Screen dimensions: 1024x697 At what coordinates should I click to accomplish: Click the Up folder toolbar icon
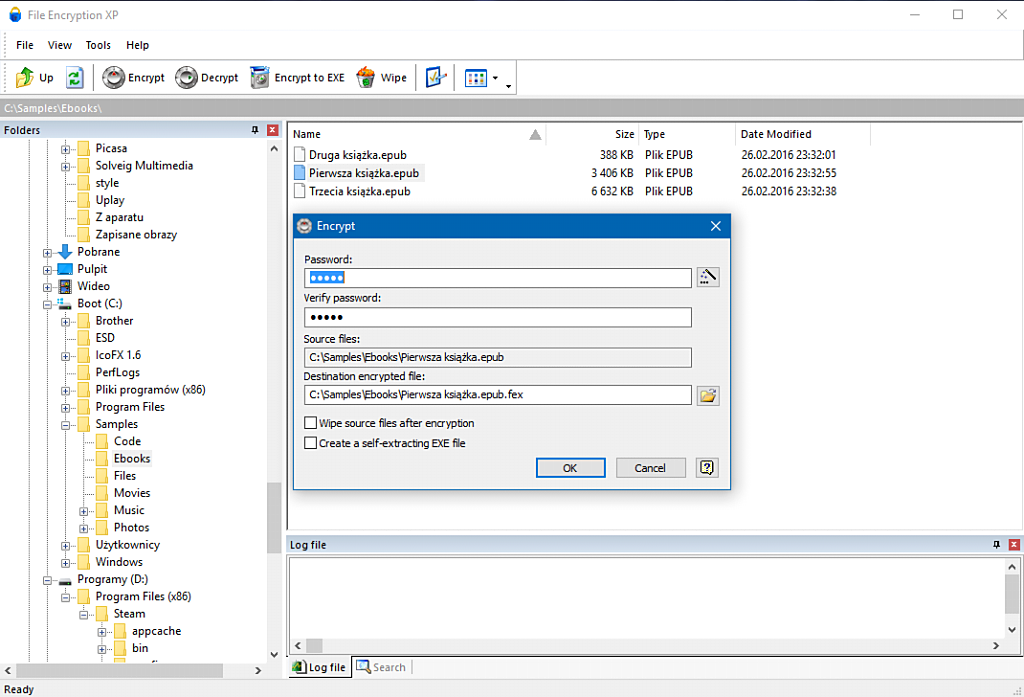(25, 78)
